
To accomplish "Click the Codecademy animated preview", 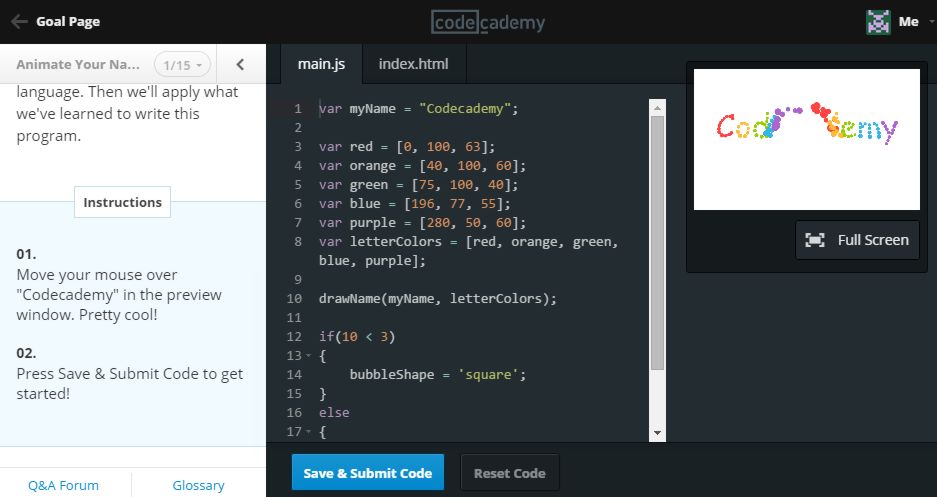I will 807,140.
